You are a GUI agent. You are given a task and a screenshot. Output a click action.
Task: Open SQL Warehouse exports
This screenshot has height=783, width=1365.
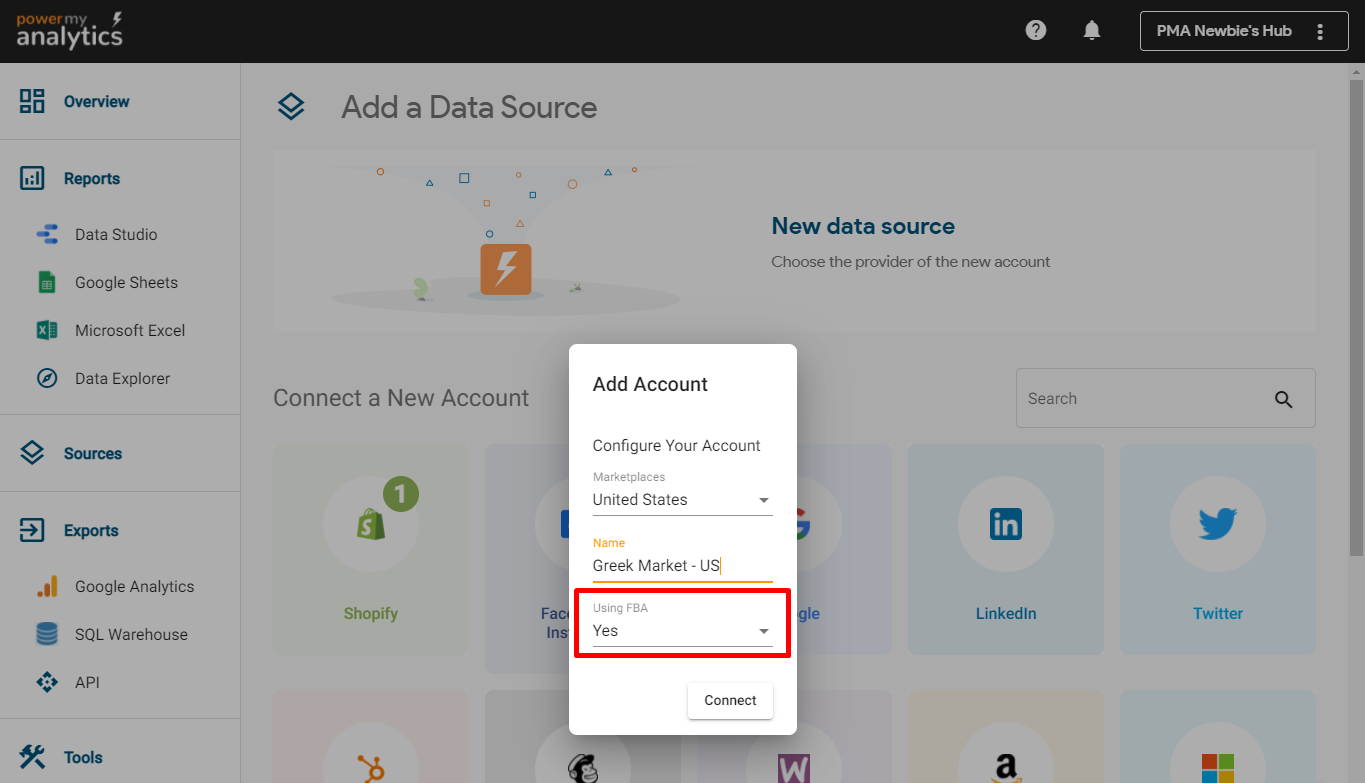(131, 635)
